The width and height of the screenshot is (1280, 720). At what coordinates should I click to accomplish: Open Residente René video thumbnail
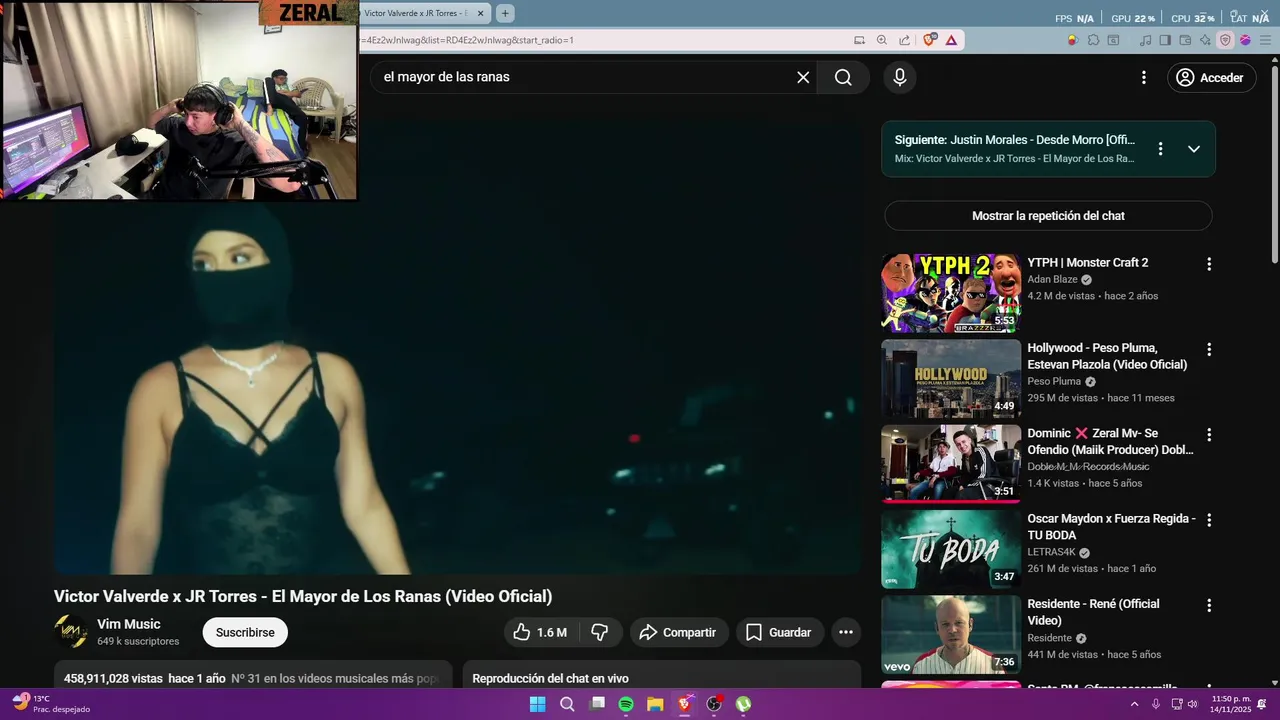click(951, 634)
